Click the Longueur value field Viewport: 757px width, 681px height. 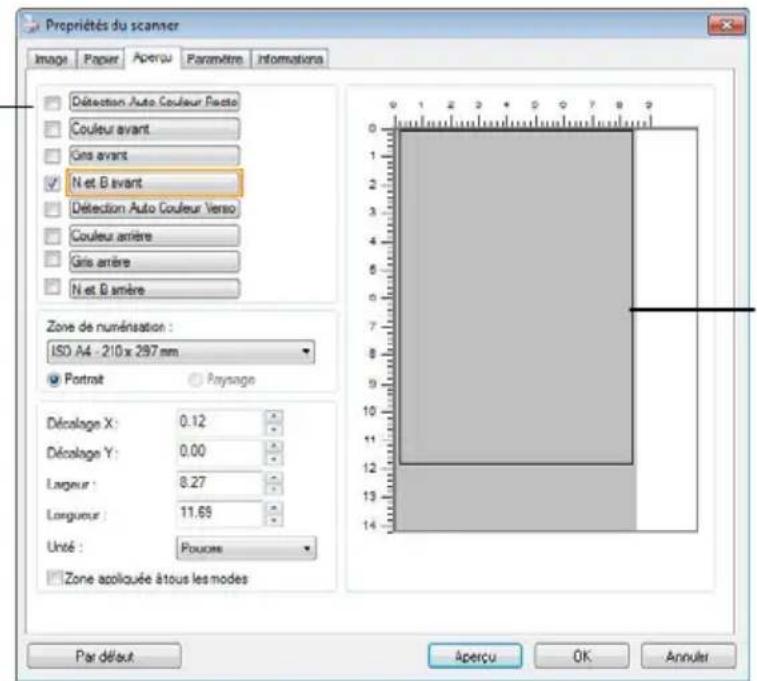[220, 513]
